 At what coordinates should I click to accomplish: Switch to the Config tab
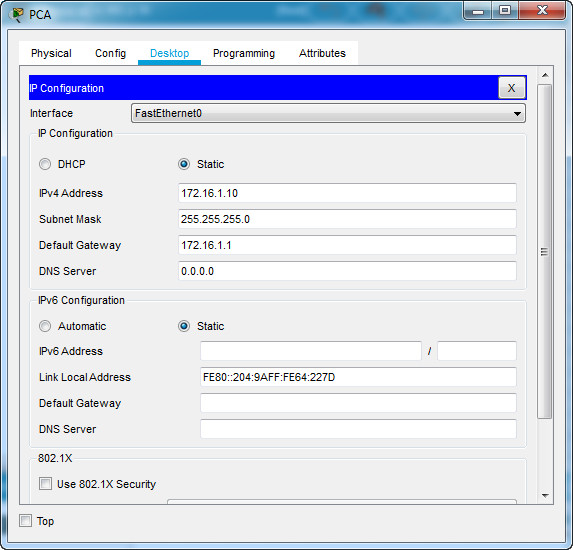(x=110, y=53)
